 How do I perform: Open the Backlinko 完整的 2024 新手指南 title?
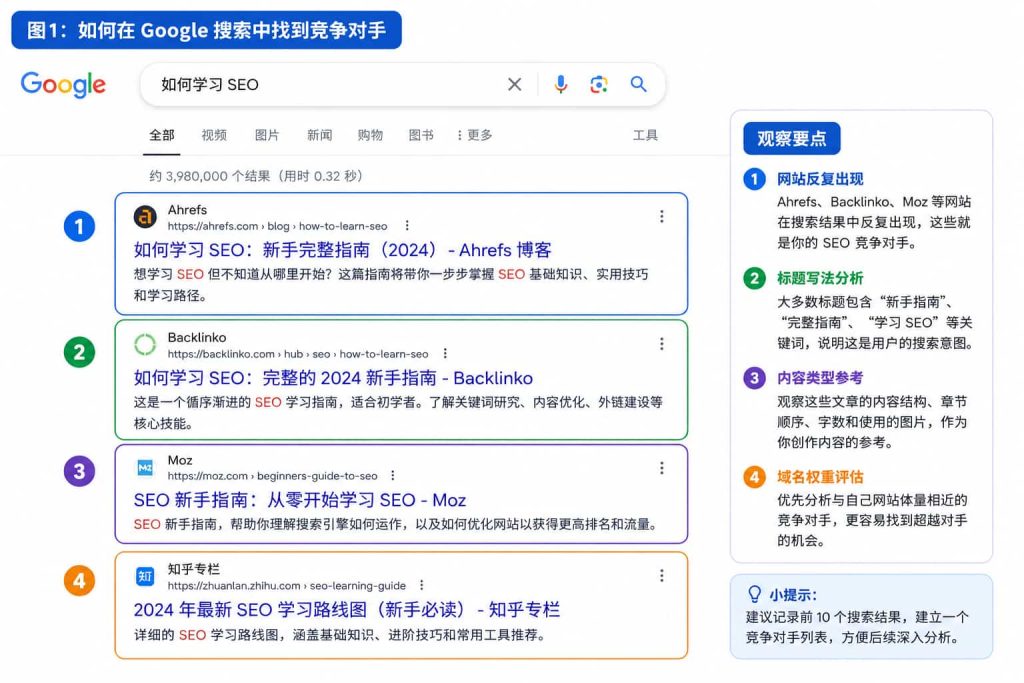coord(333,378)
